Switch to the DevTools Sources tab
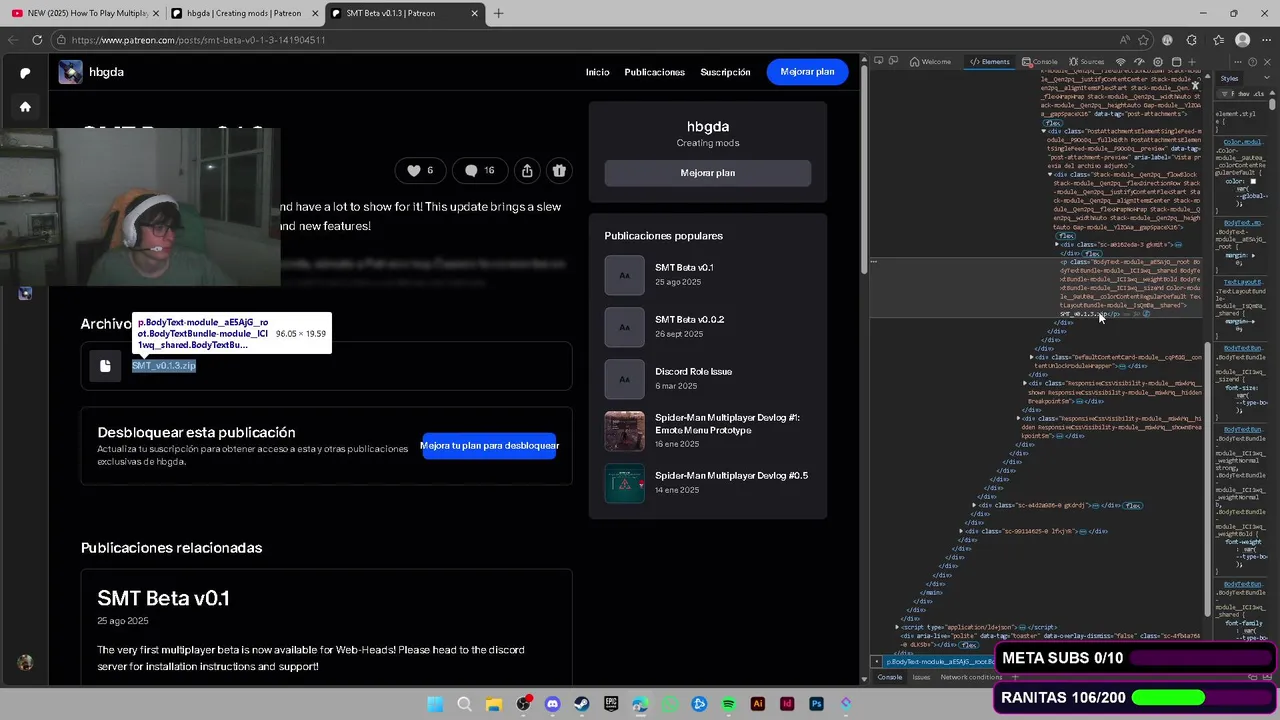 coord(1086,62)
